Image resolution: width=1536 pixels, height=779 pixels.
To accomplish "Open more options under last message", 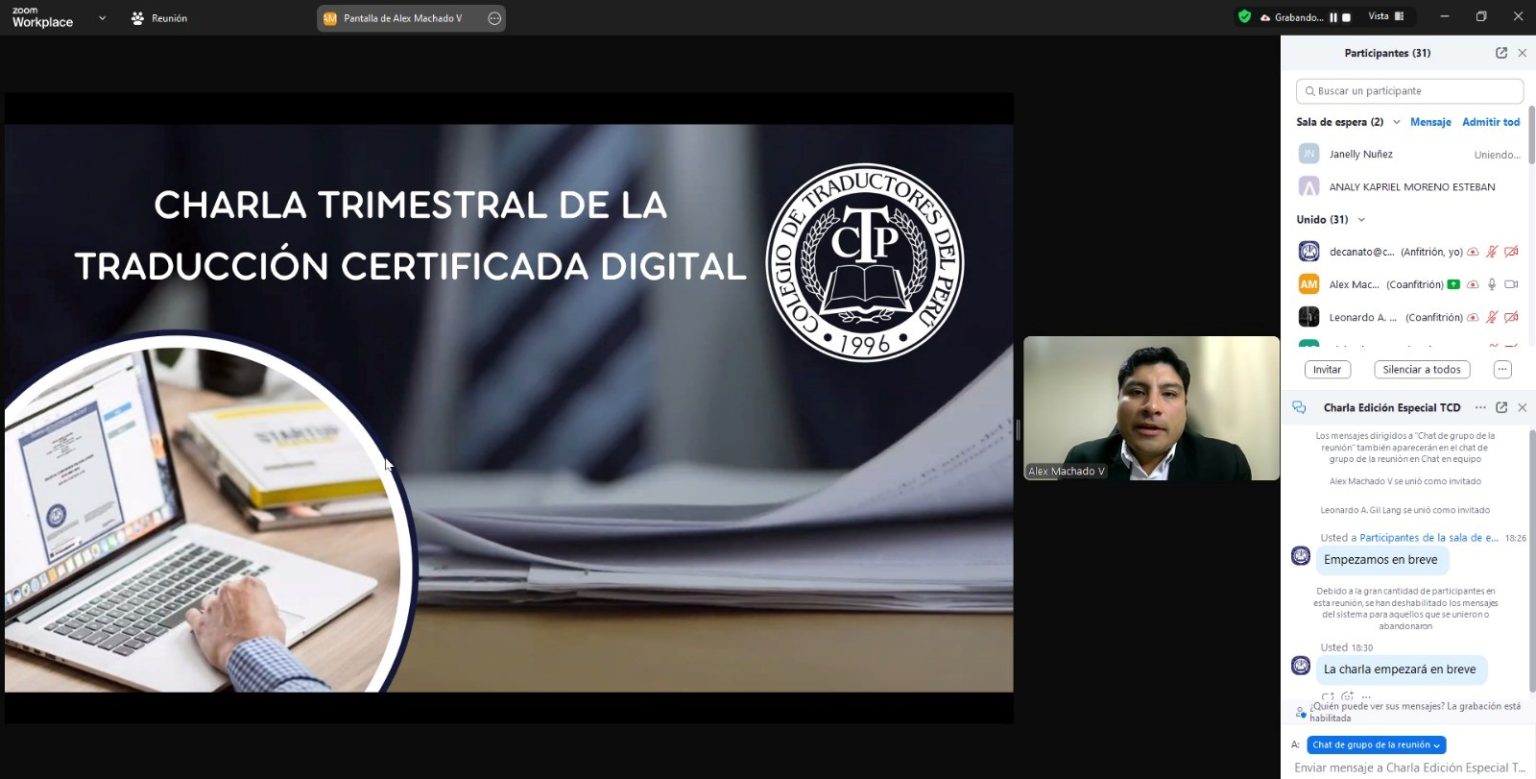I will (1366, 696).
